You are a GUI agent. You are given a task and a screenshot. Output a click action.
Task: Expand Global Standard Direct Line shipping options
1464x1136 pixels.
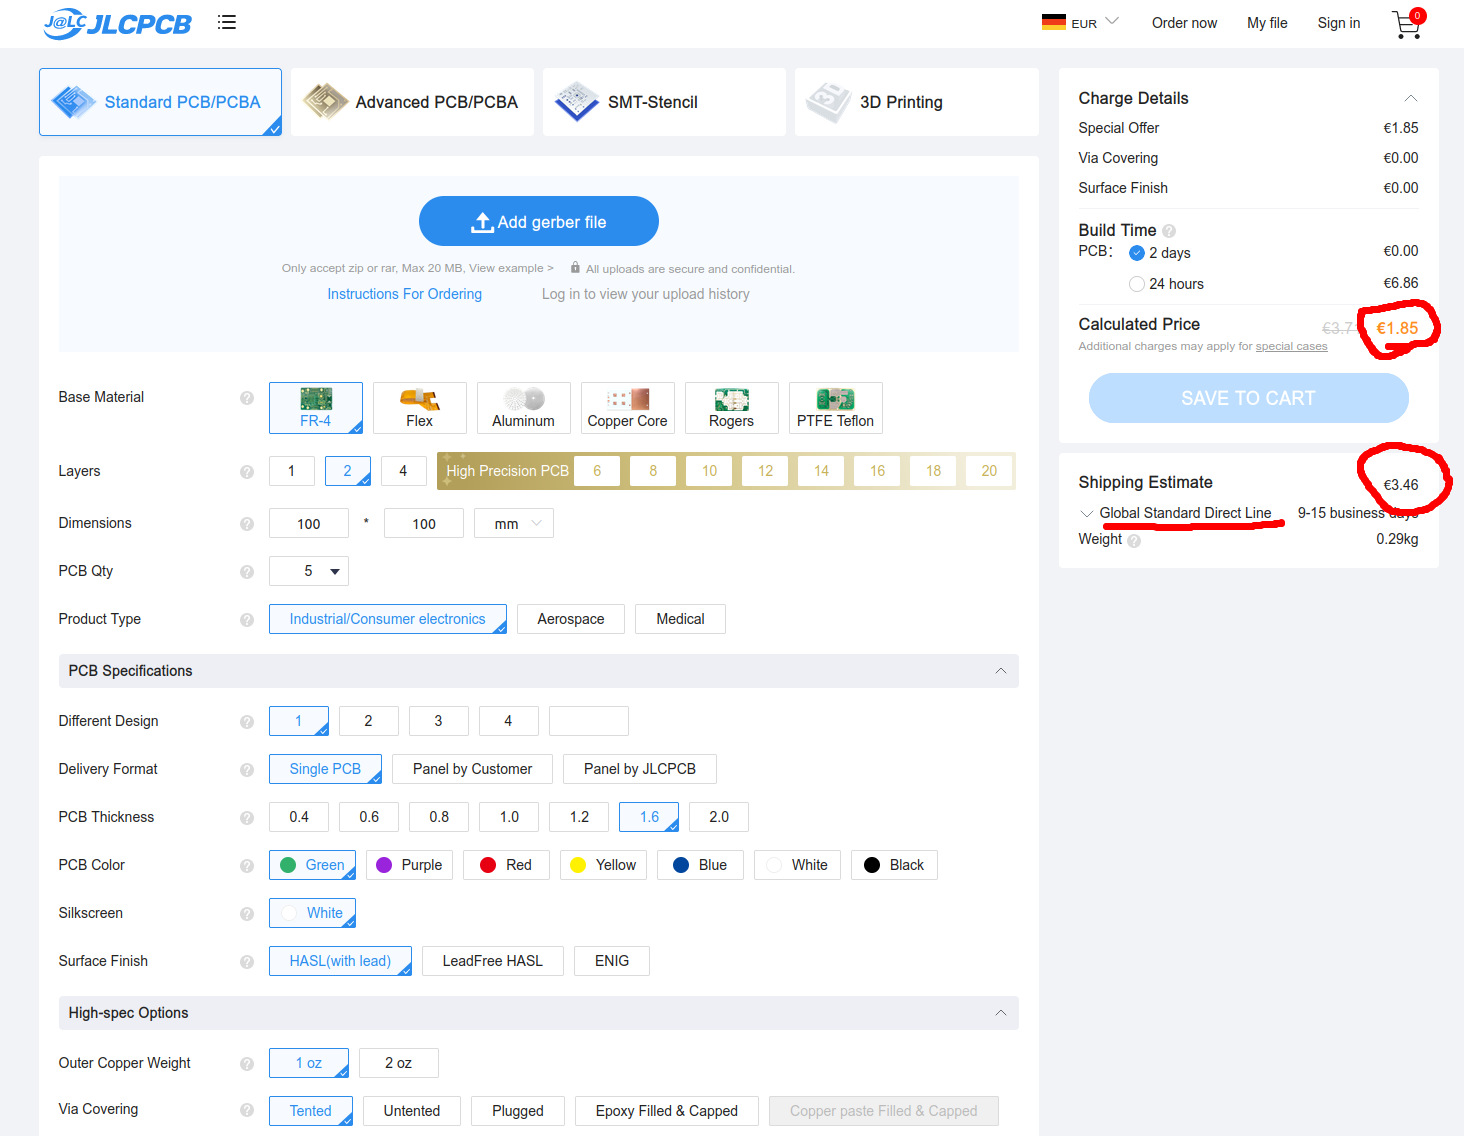click(x=1087, y=514)
